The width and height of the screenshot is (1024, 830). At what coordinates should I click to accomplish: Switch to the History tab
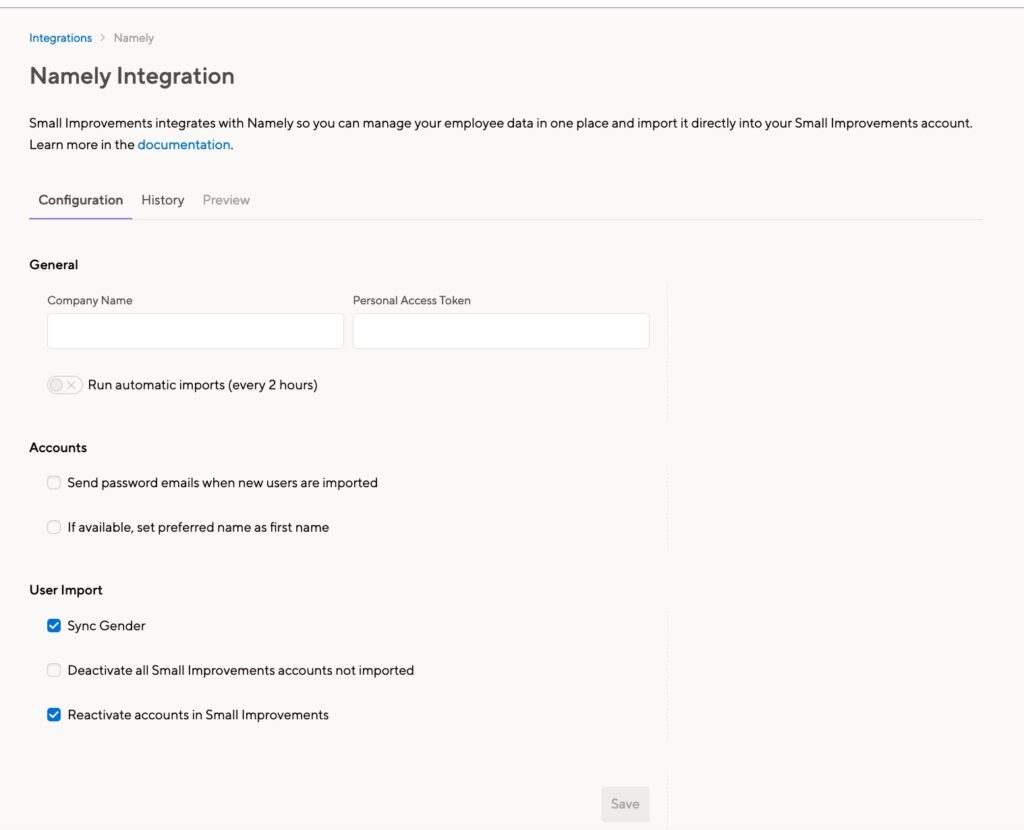162,200
